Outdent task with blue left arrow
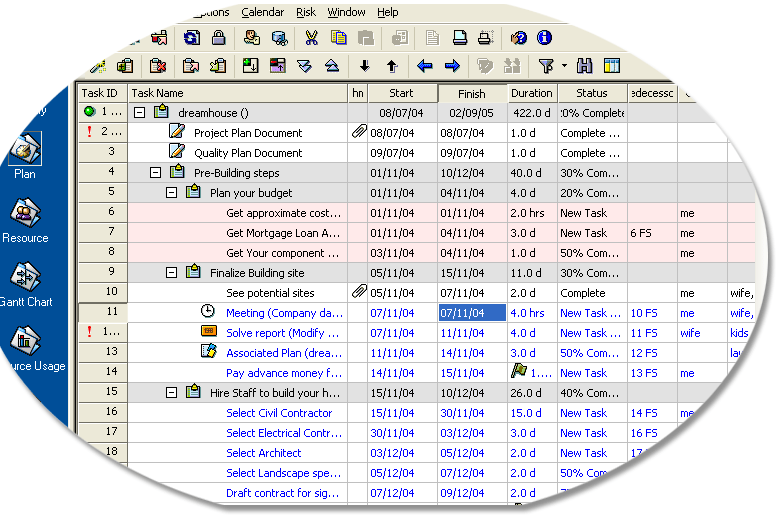Image resolution: width=777 pixels, height=529 pixels. (424, 67)
